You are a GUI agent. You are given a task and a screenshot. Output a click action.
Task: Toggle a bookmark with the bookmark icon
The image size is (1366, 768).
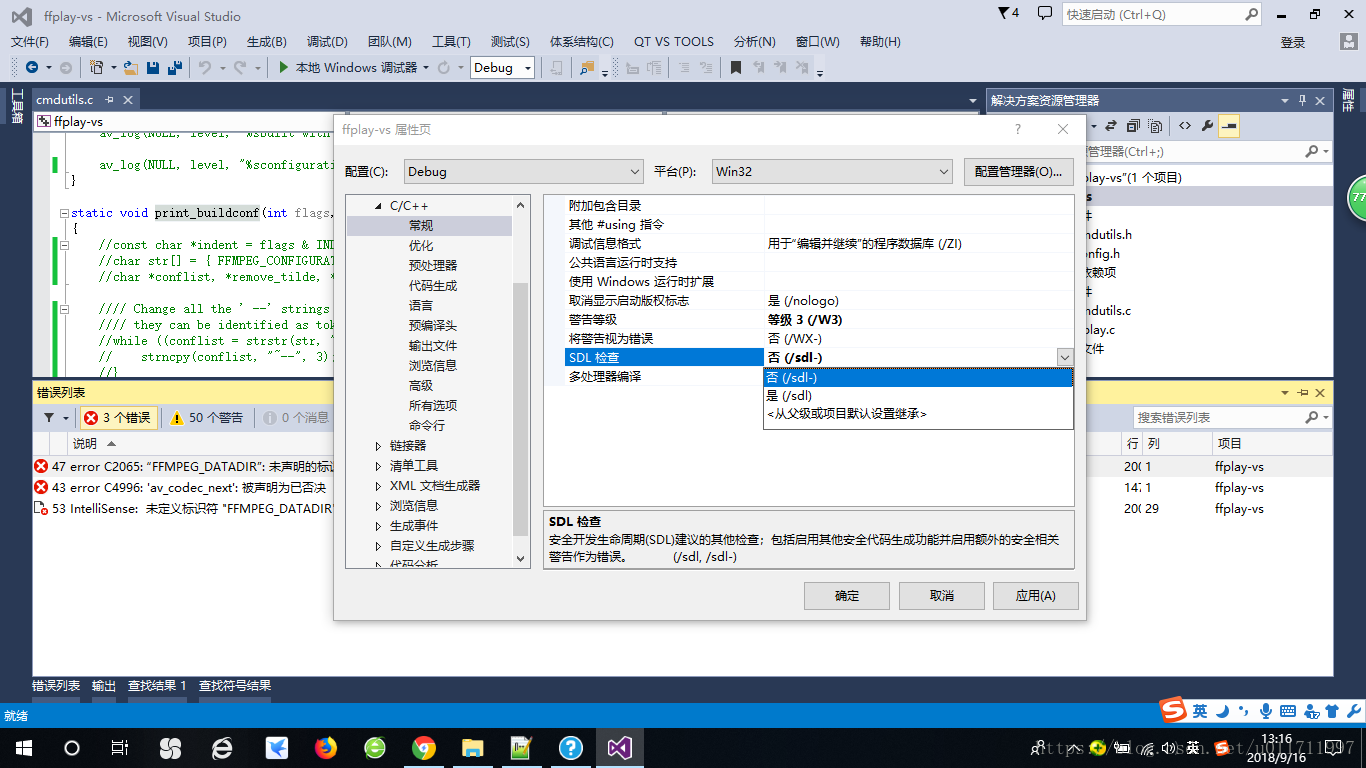(735, 67)
